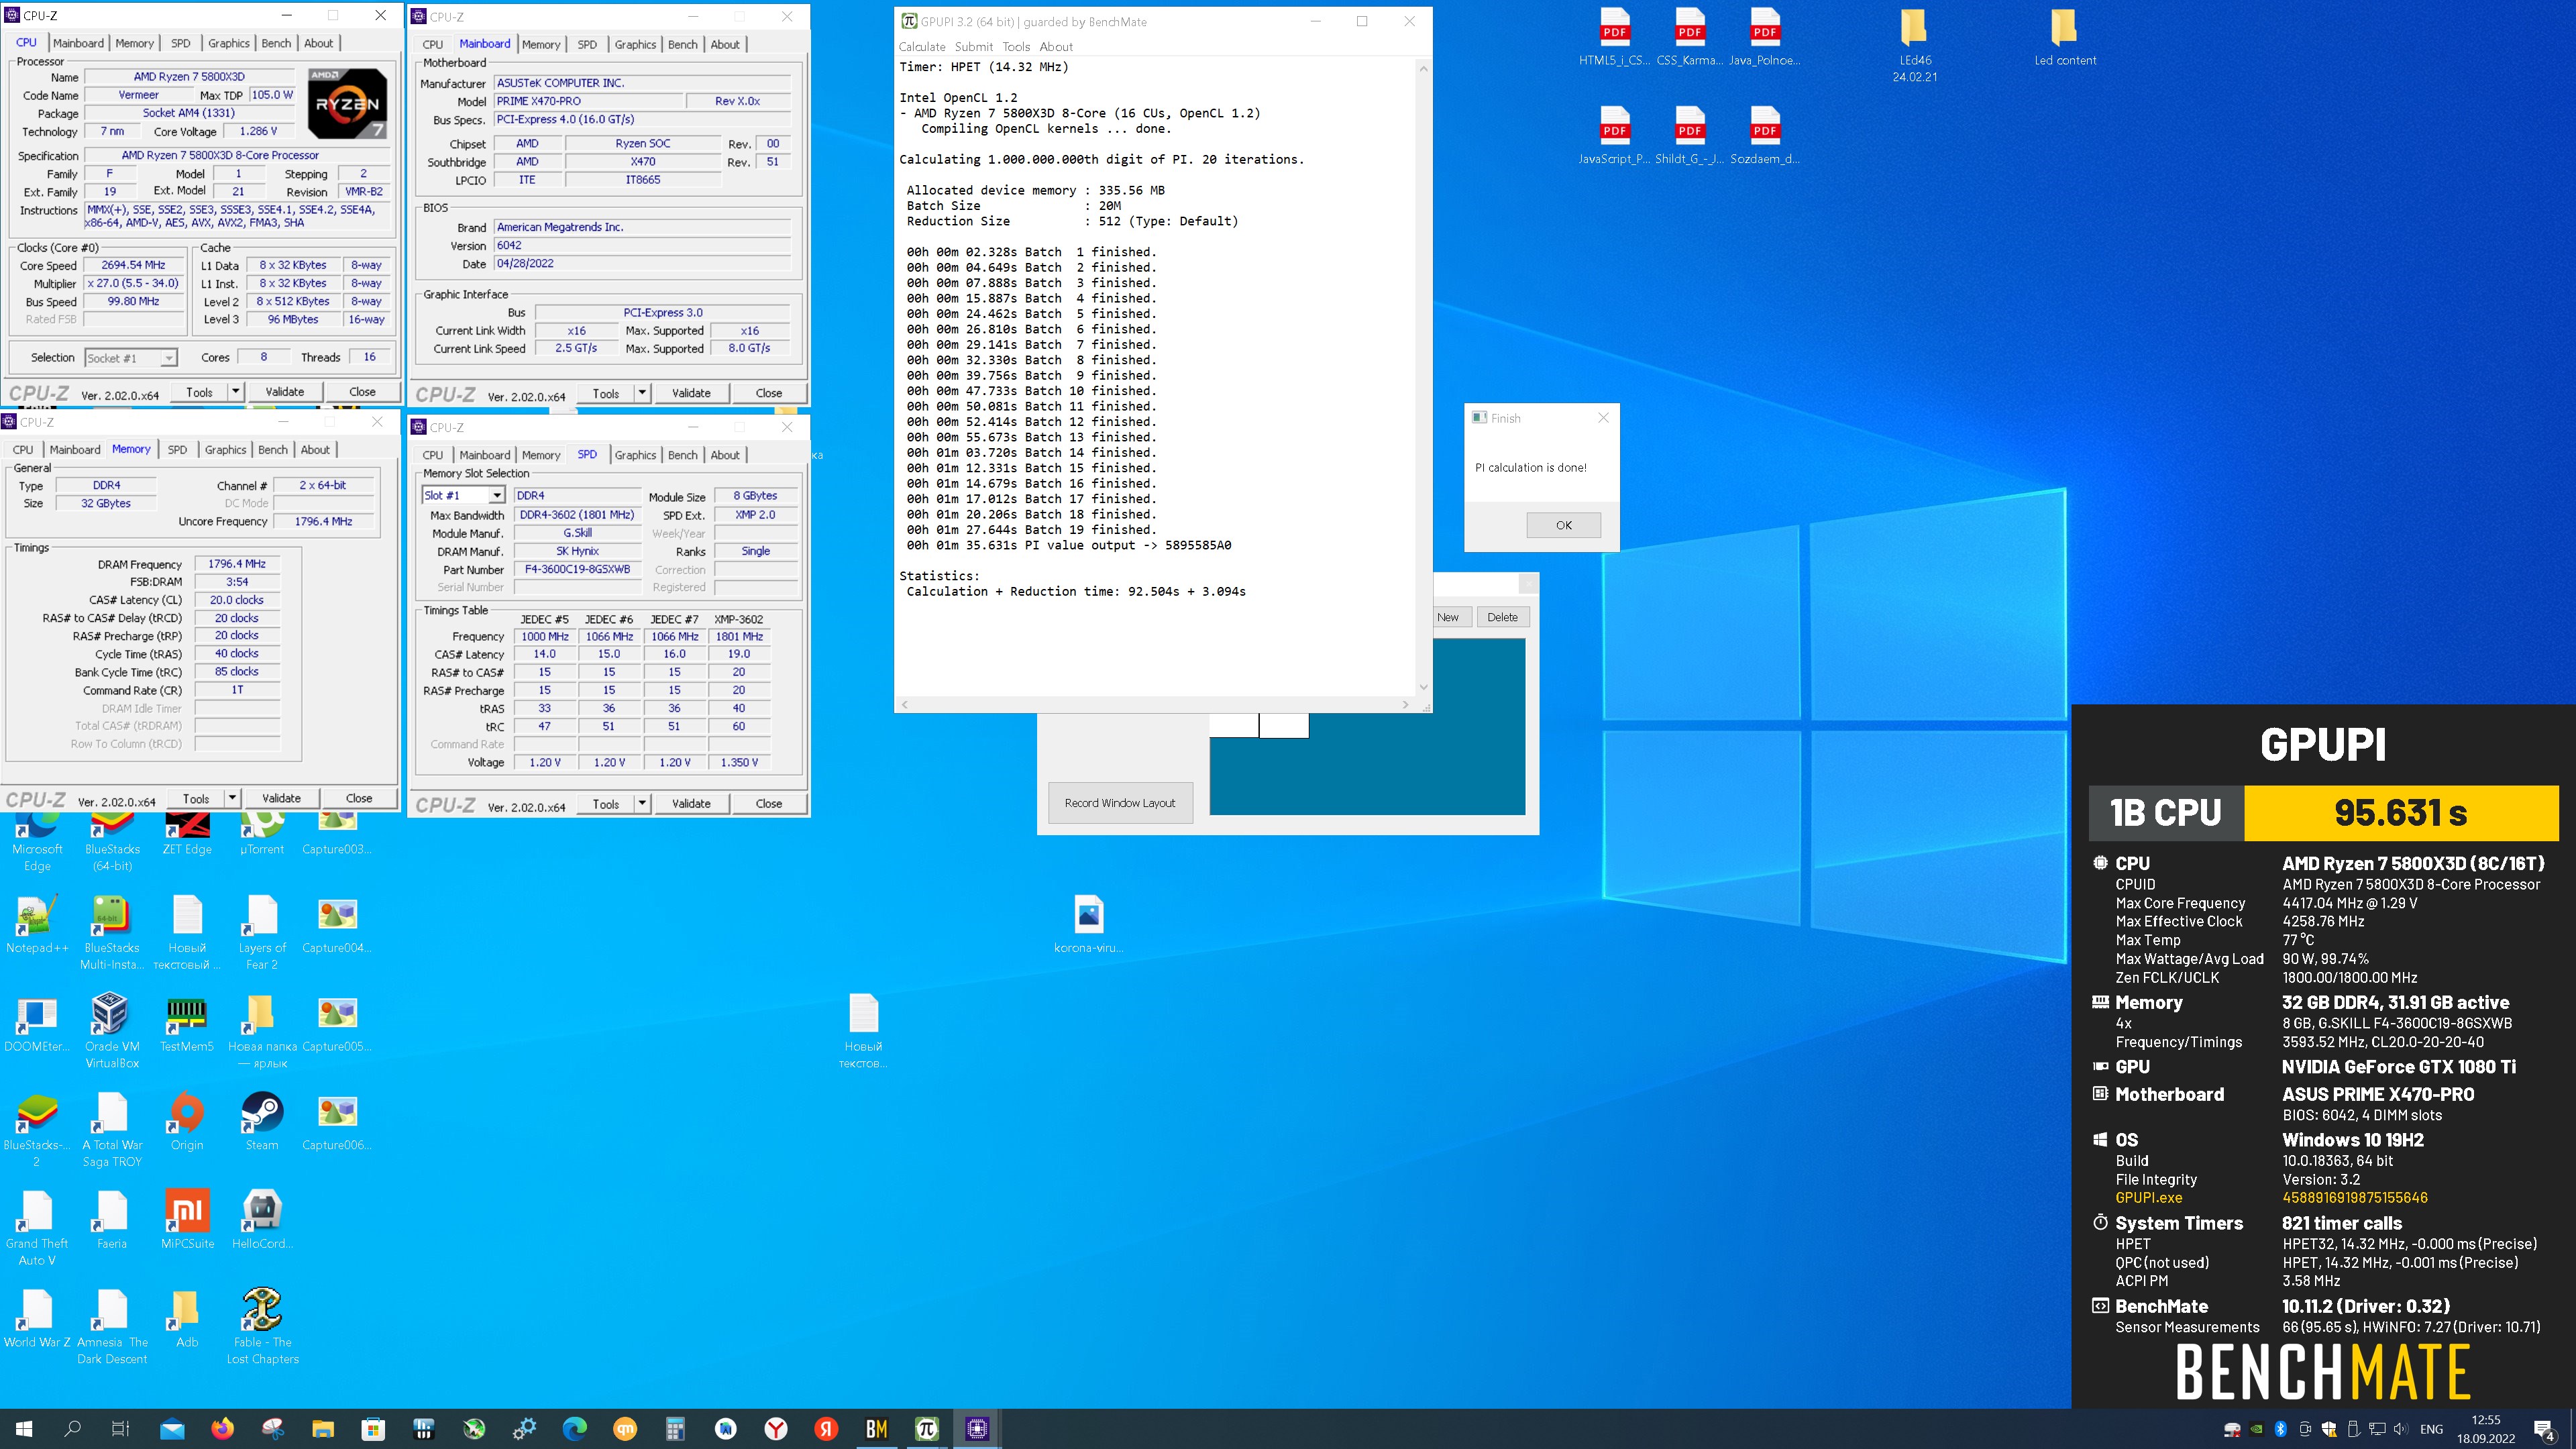Viewport: 2576px width, 1449px height.
Task: Click the Ryzen logo in CPU-Z
Action: (x=347, y=103)
